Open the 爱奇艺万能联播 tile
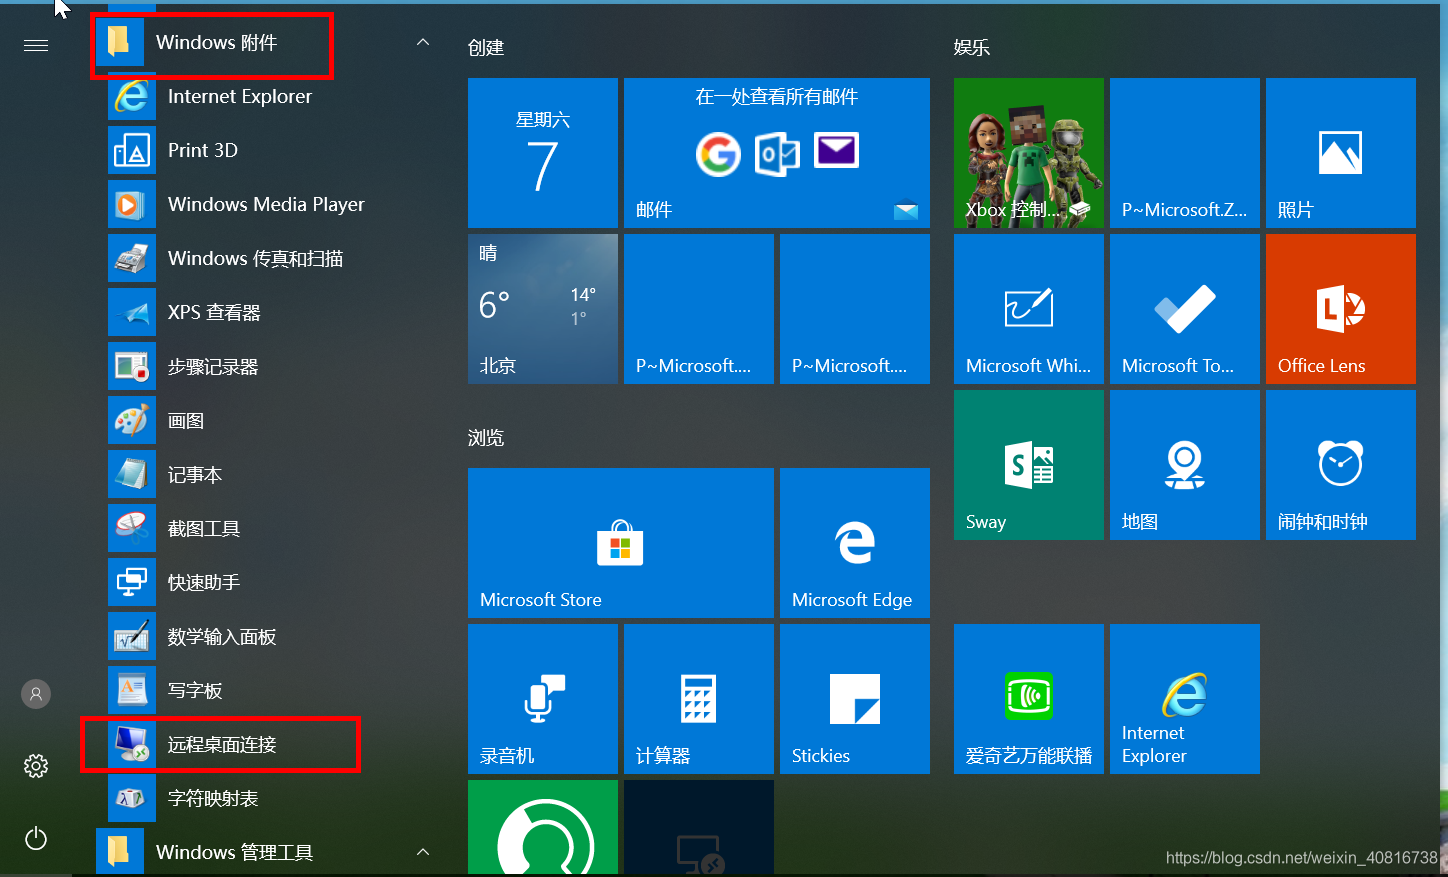1448x877 pixels. (x=1029, y=699)
